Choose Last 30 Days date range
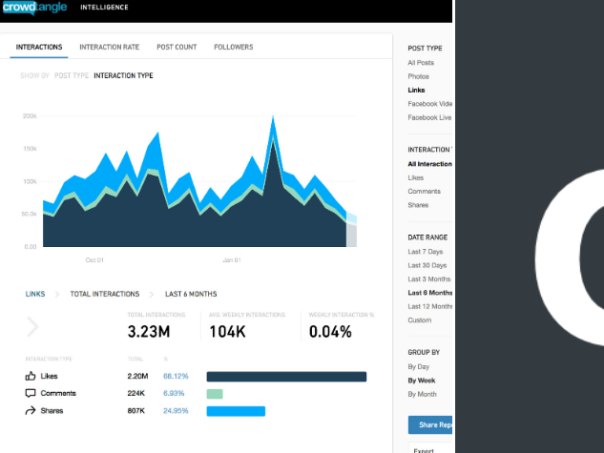Image resolution: width=604 pixels, height=453 pixels. coord(428,265)
